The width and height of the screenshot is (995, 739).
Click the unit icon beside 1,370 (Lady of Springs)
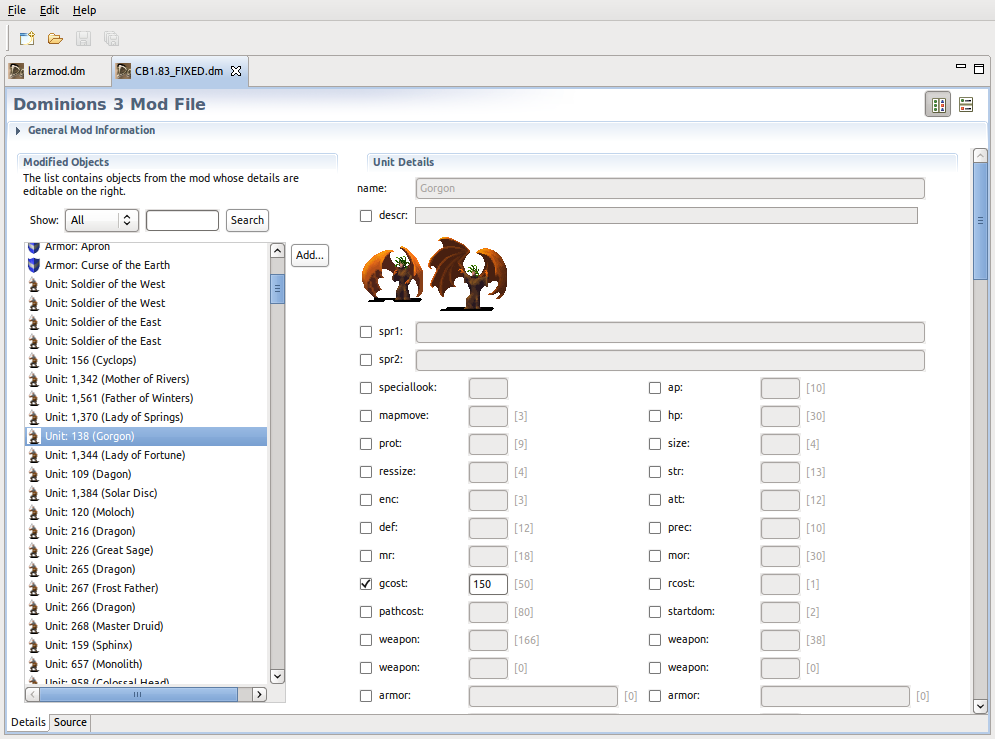[34, 417]
